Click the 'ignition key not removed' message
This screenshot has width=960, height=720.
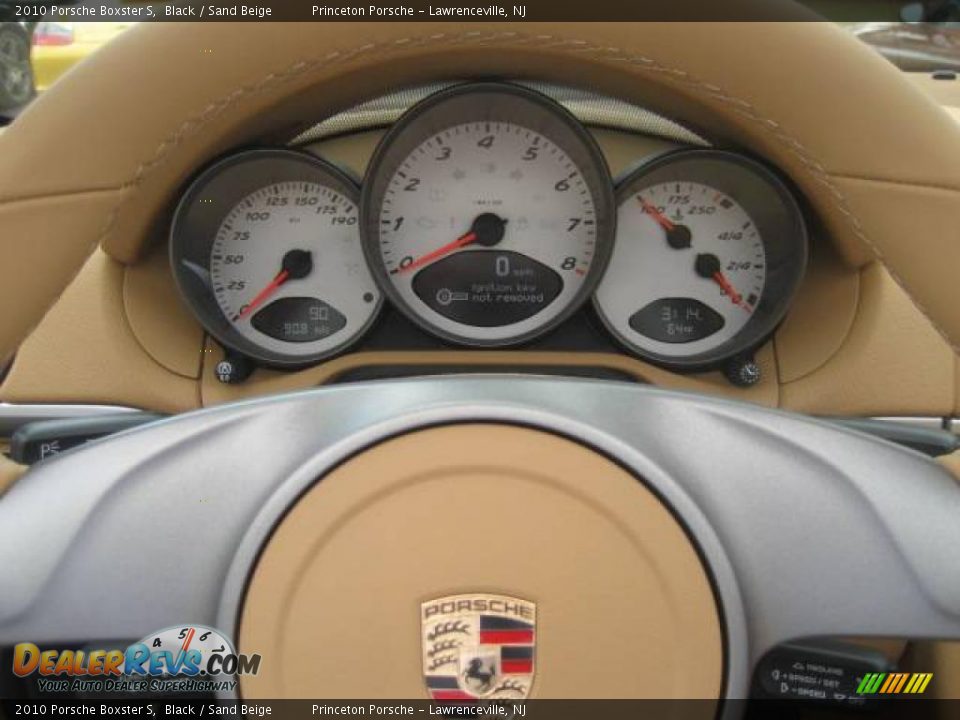pos(506,293)
